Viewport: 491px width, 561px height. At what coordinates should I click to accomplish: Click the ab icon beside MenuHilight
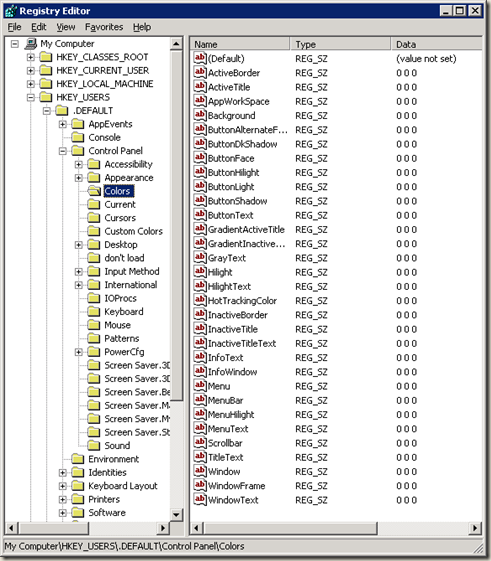pyautogui.click(x=200, y=414)
